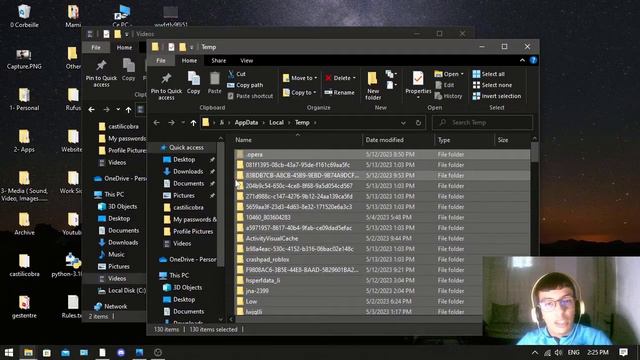The width and height of the screenshot is (640, 360).
Task: Show hidden system tray icons
Action: pyautogui.click(x=535, y=352)
